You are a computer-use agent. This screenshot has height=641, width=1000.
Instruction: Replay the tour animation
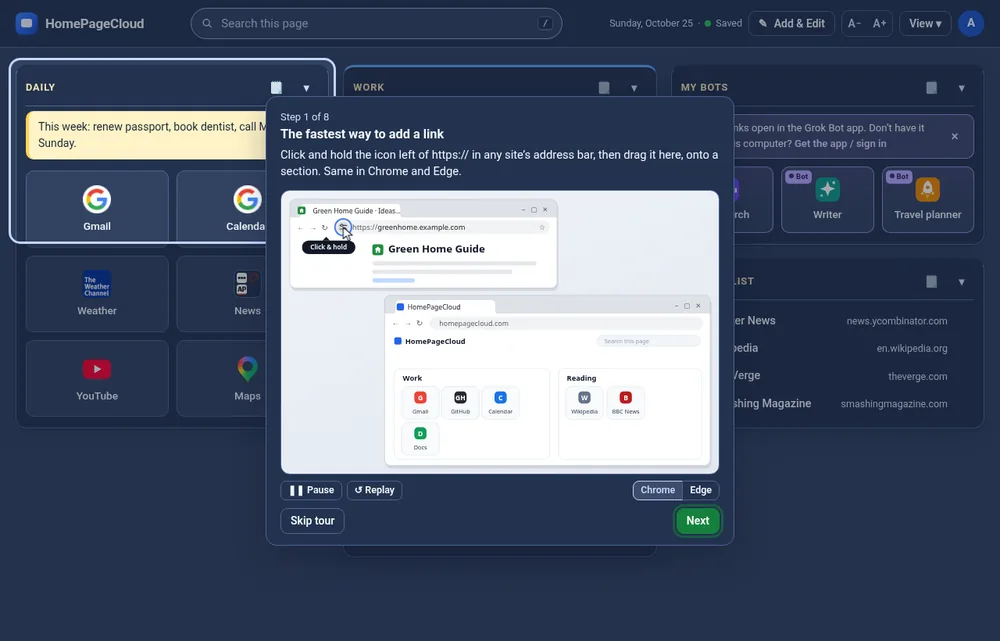[374, 490]
